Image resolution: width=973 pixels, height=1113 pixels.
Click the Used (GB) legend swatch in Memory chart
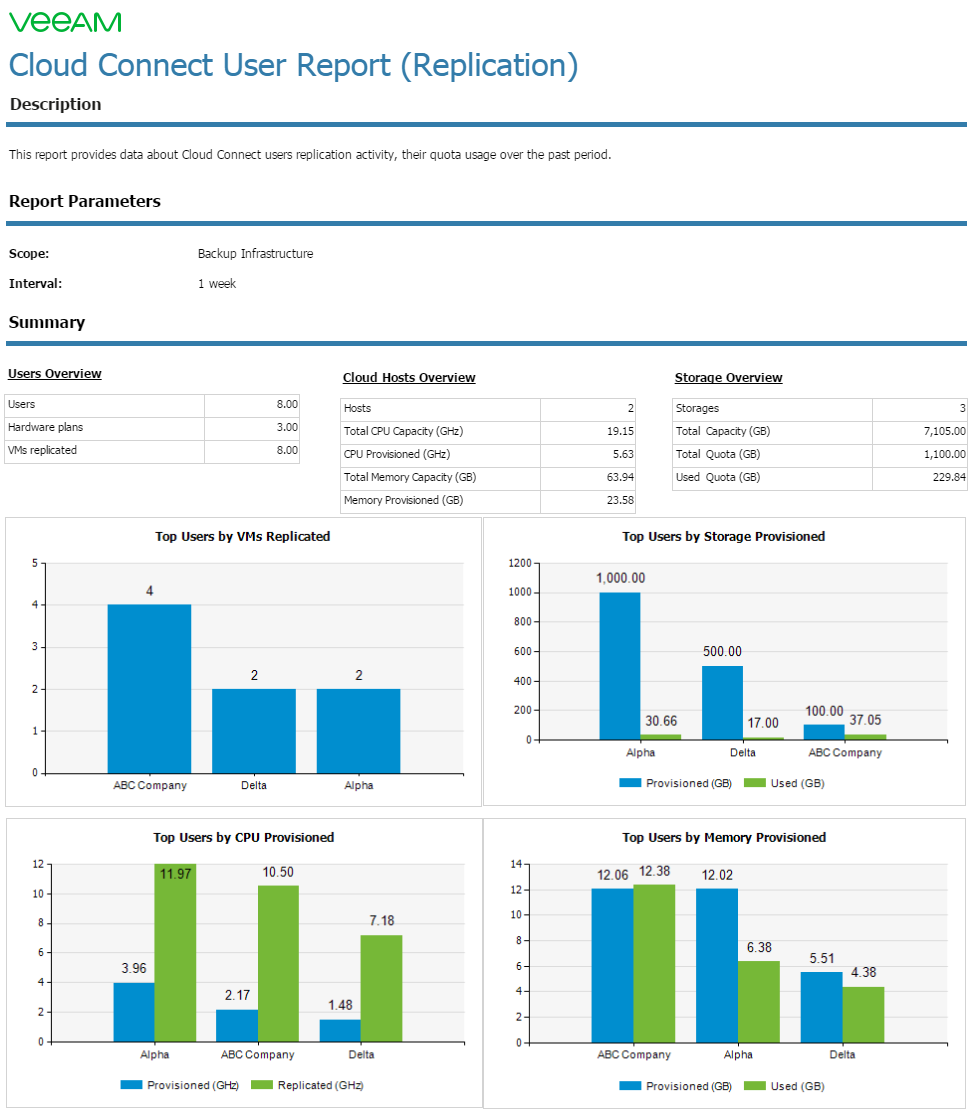click(754, 1086)
